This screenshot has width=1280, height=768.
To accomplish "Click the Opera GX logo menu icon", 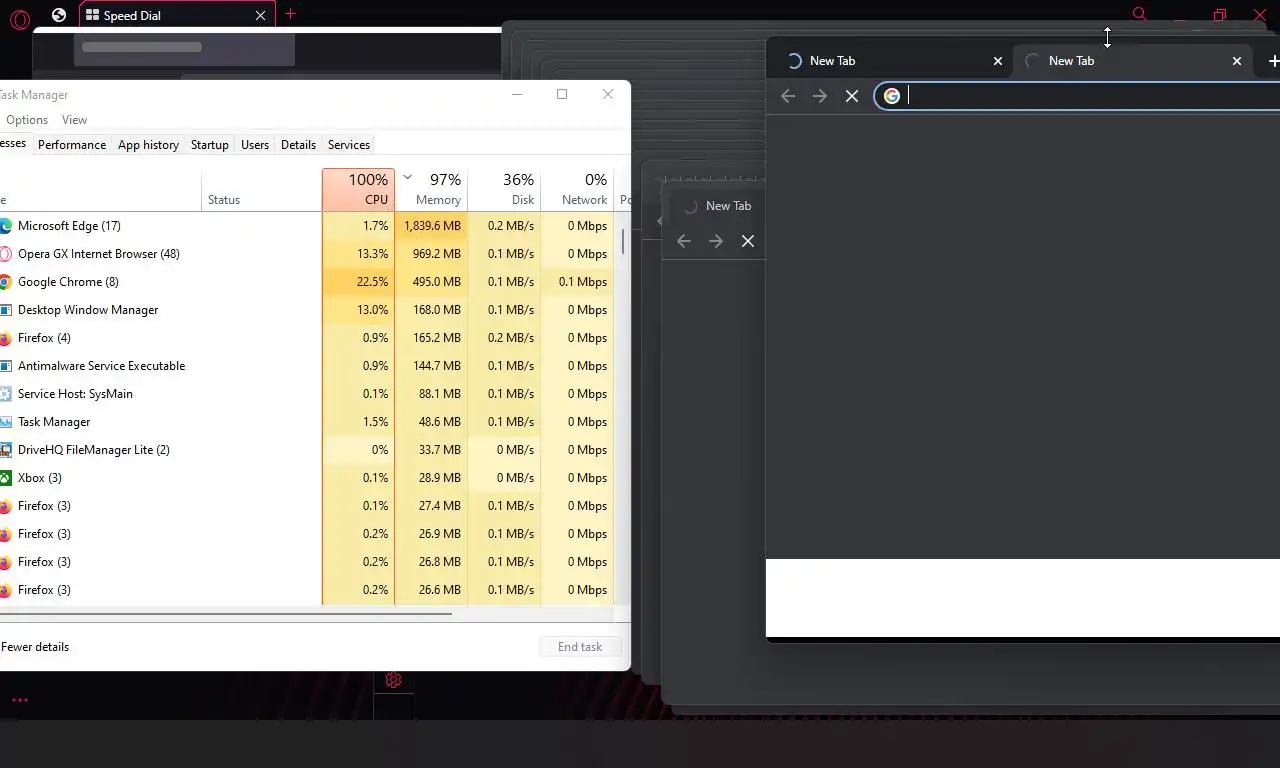I will 19,17.
